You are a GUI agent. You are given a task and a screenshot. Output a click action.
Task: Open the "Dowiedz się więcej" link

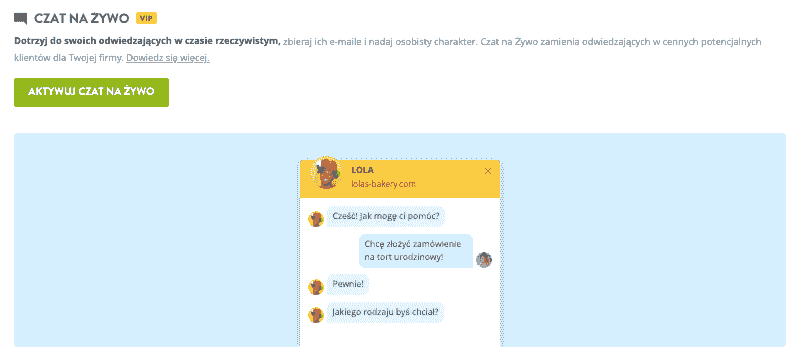pos(168,58)
